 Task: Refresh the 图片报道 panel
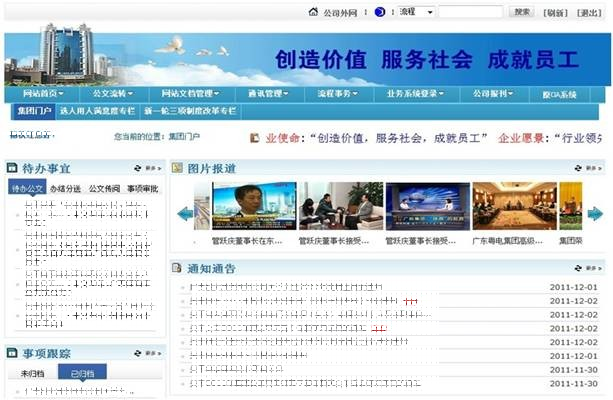point(578,168)
